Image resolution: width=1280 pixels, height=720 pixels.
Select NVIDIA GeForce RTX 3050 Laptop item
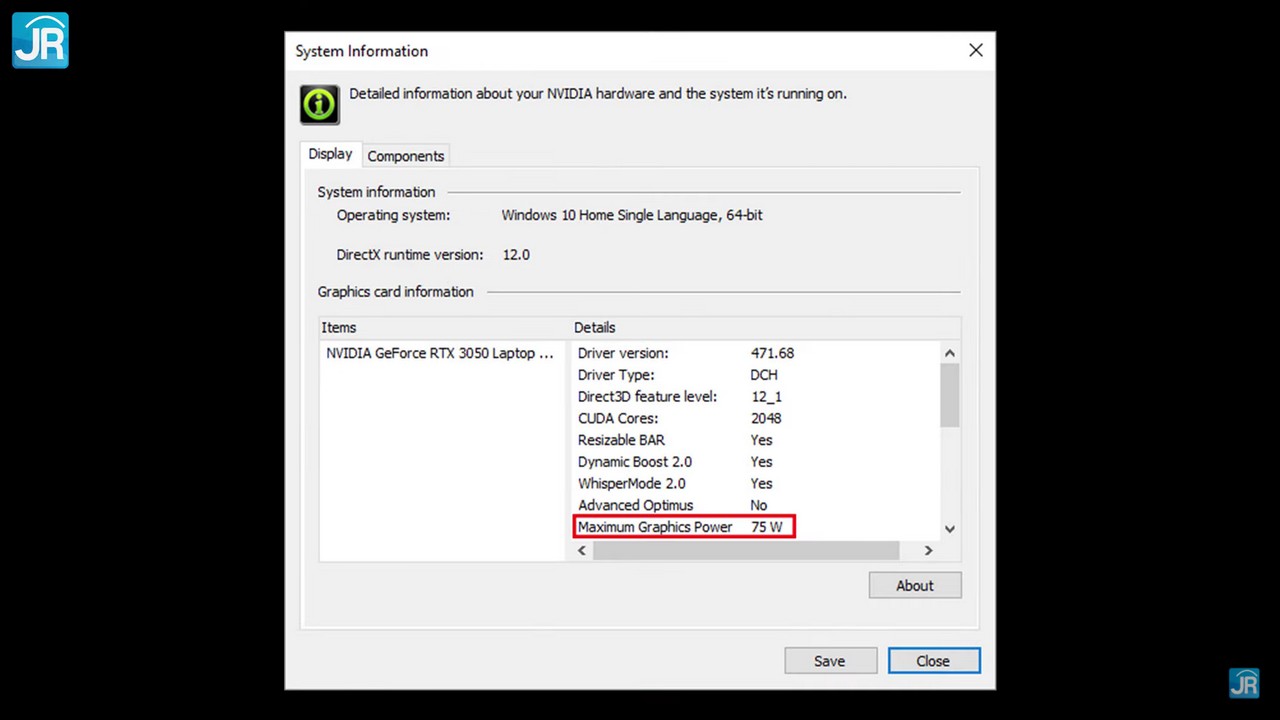(x=440, y=353)
